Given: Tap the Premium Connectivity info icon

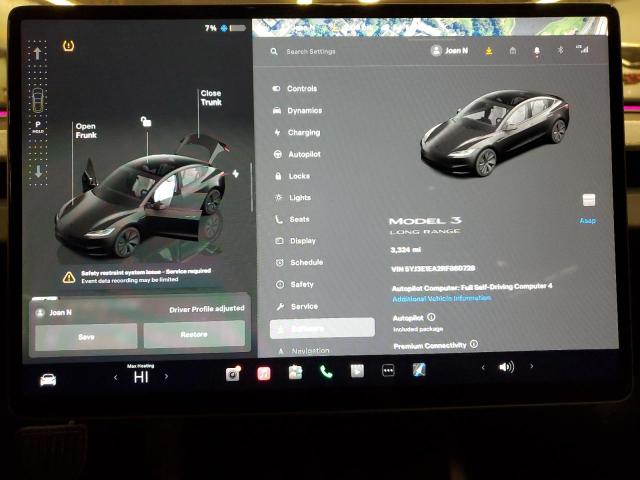Looking at the screenshot, I should [474, 344].
